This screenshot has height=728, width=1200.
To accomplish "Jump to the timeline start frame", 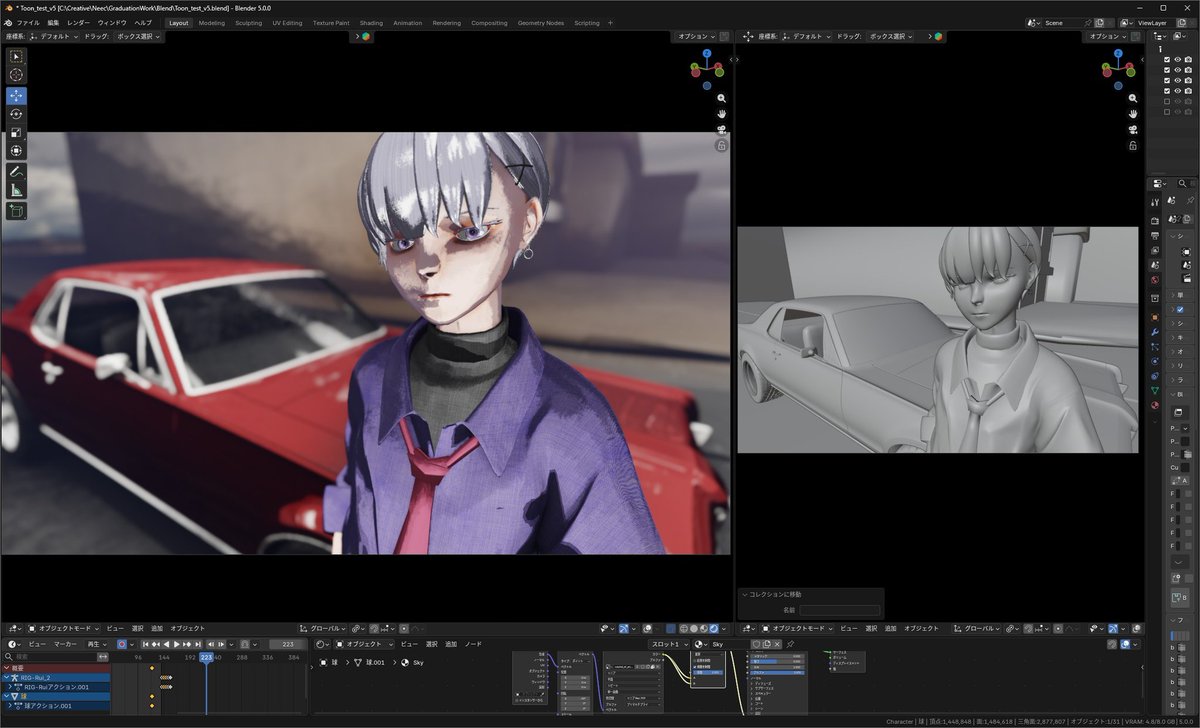I will click(145, 645).
